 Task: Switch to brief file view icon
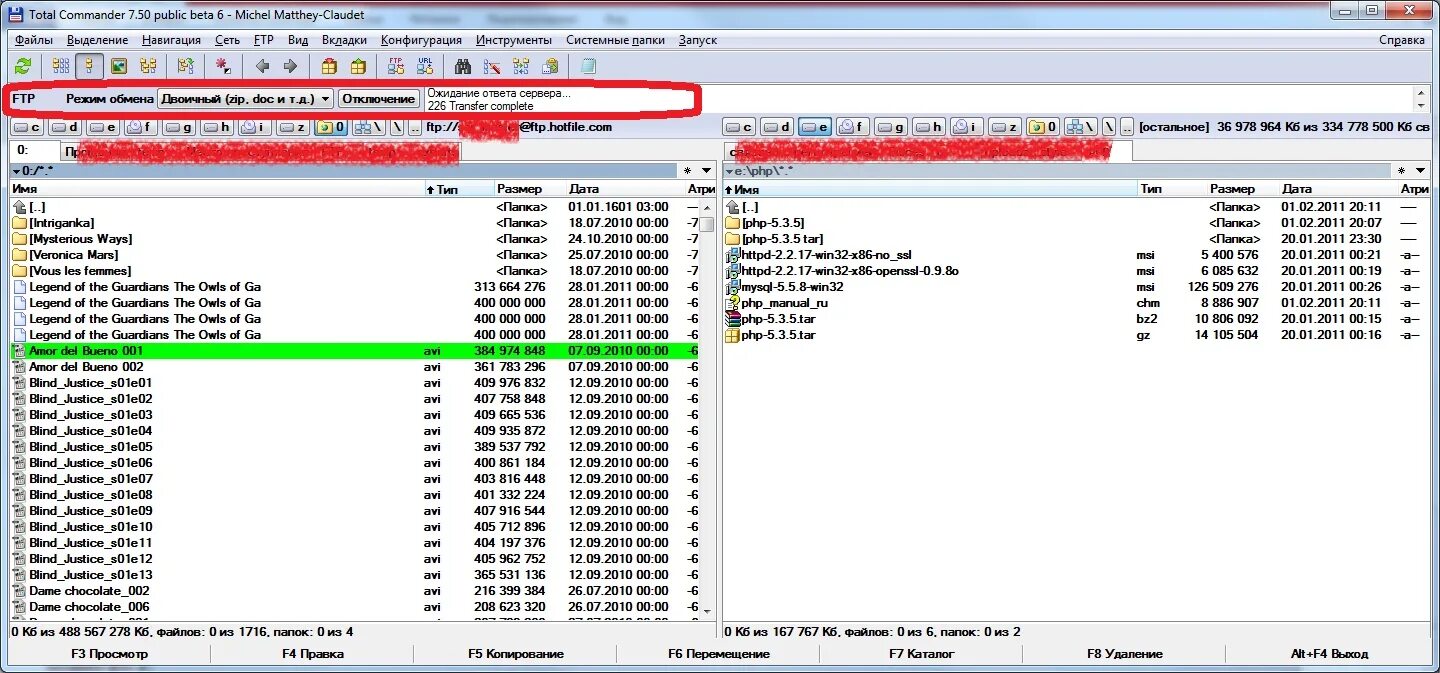pos(61,66)
